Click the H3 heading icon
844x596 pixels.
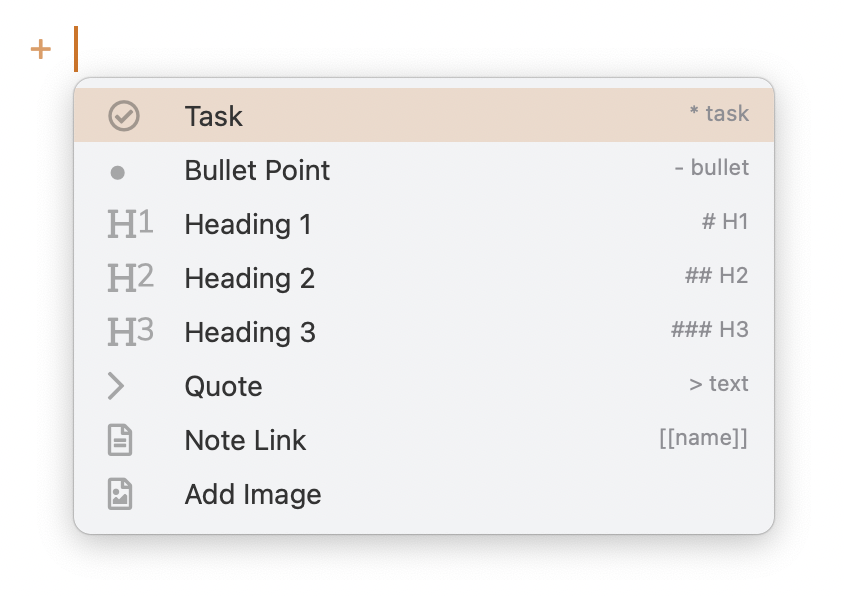130,332
